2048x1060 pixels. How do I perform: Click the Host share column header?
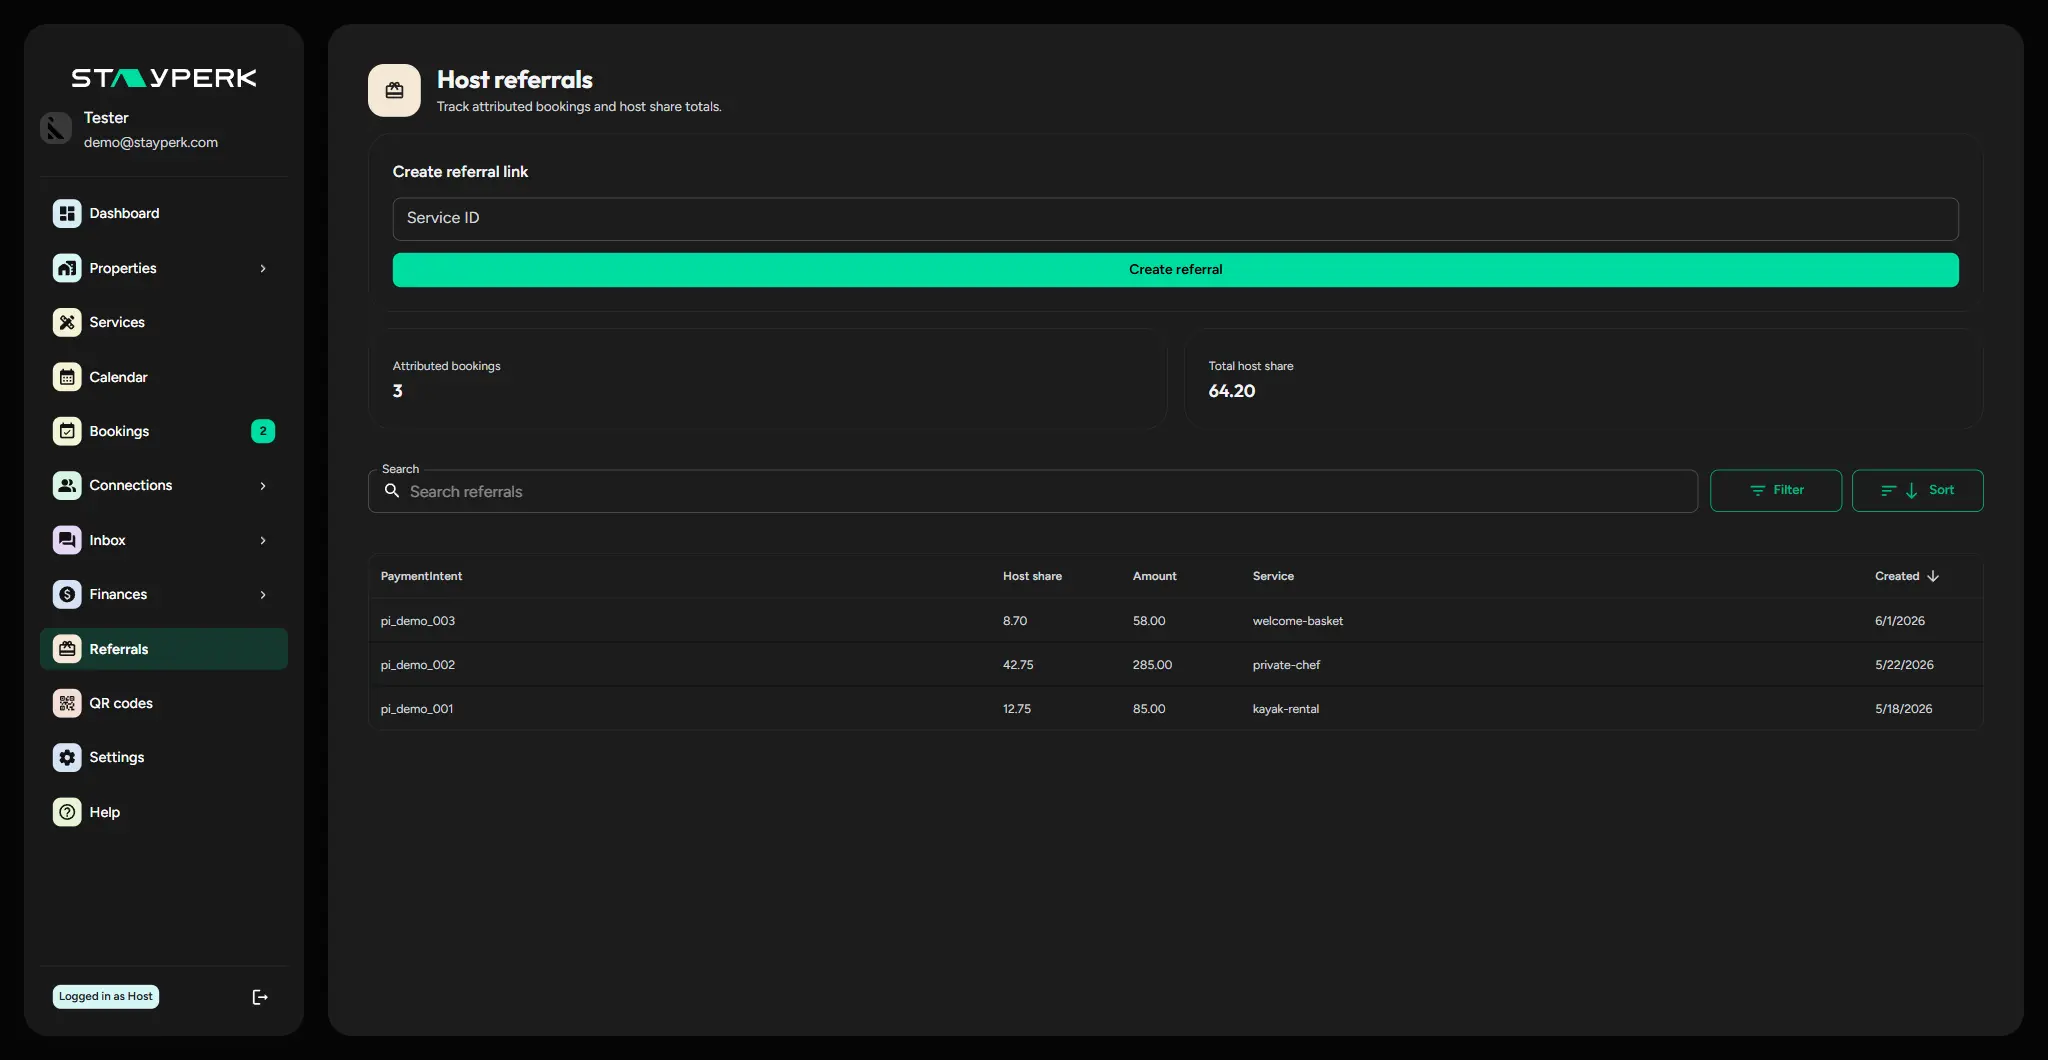pos(1032,576)
